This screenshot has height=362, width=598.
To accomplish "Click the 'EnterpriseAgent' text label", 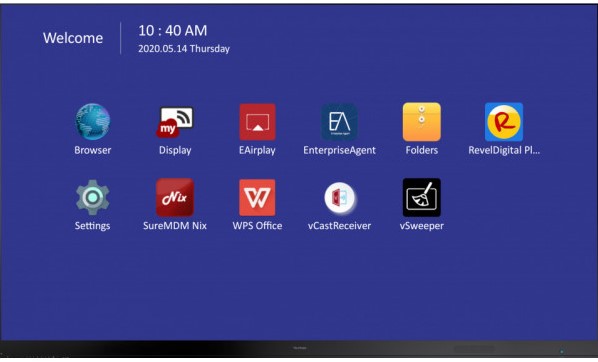I will coord(339,150).
